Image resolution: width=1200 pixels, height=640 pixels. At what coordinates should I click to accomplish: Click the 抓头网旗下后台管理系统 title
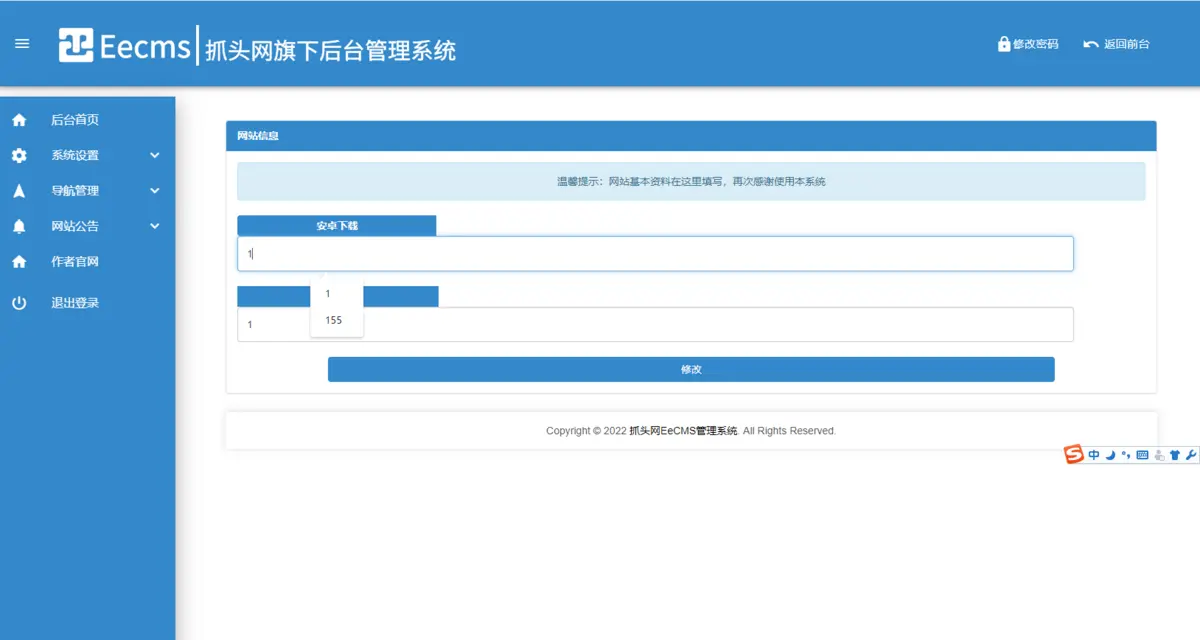click(330, 50)
